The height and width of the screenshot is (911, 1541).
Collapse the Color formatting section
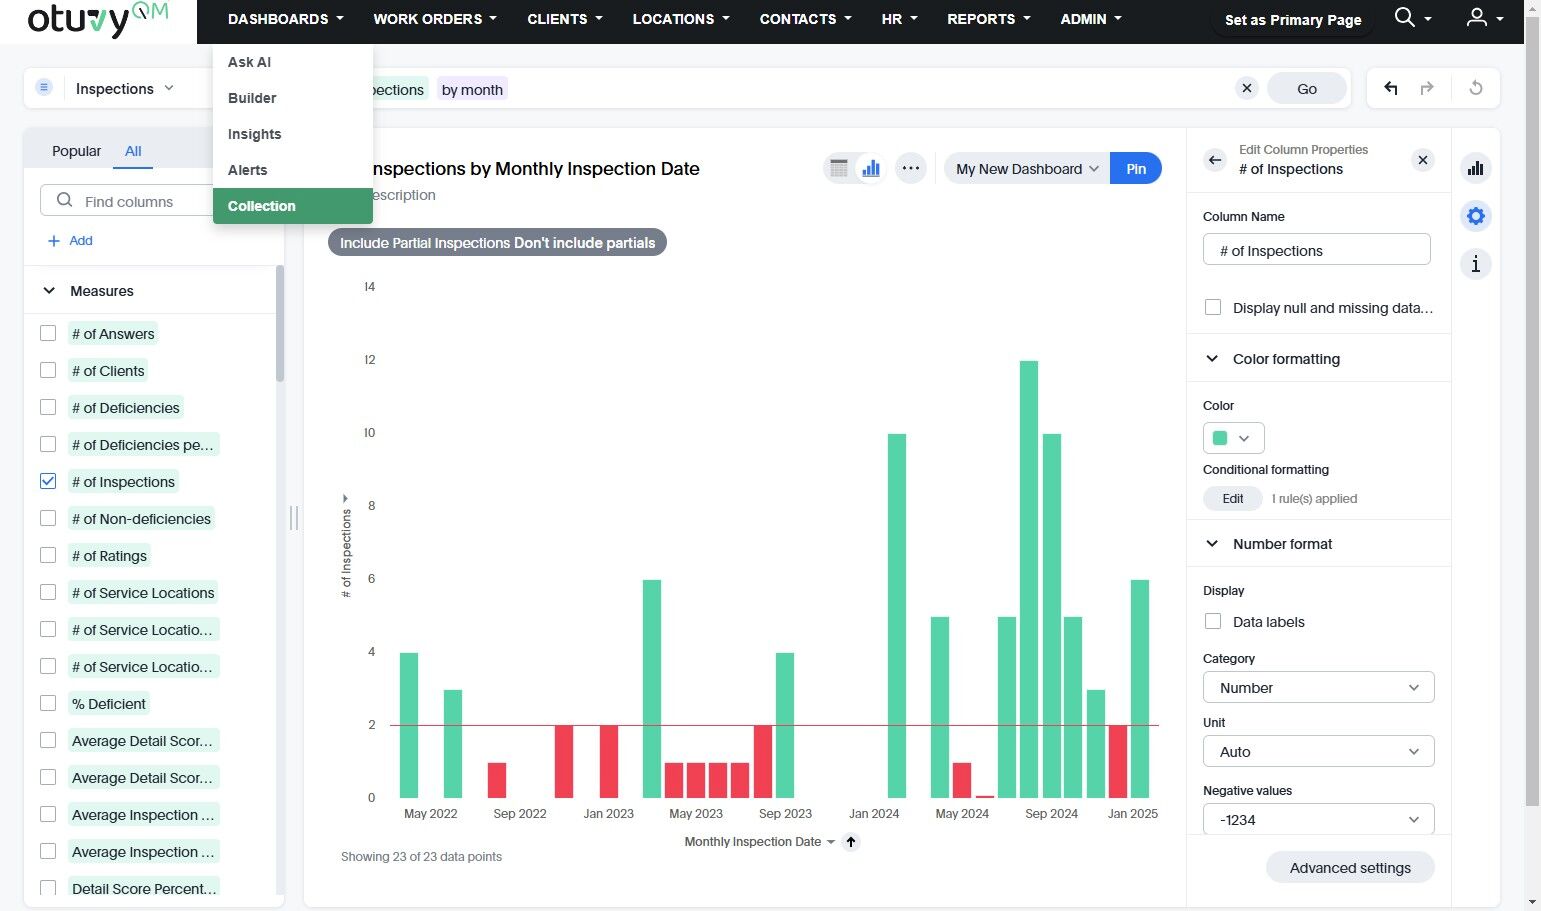1212,359
